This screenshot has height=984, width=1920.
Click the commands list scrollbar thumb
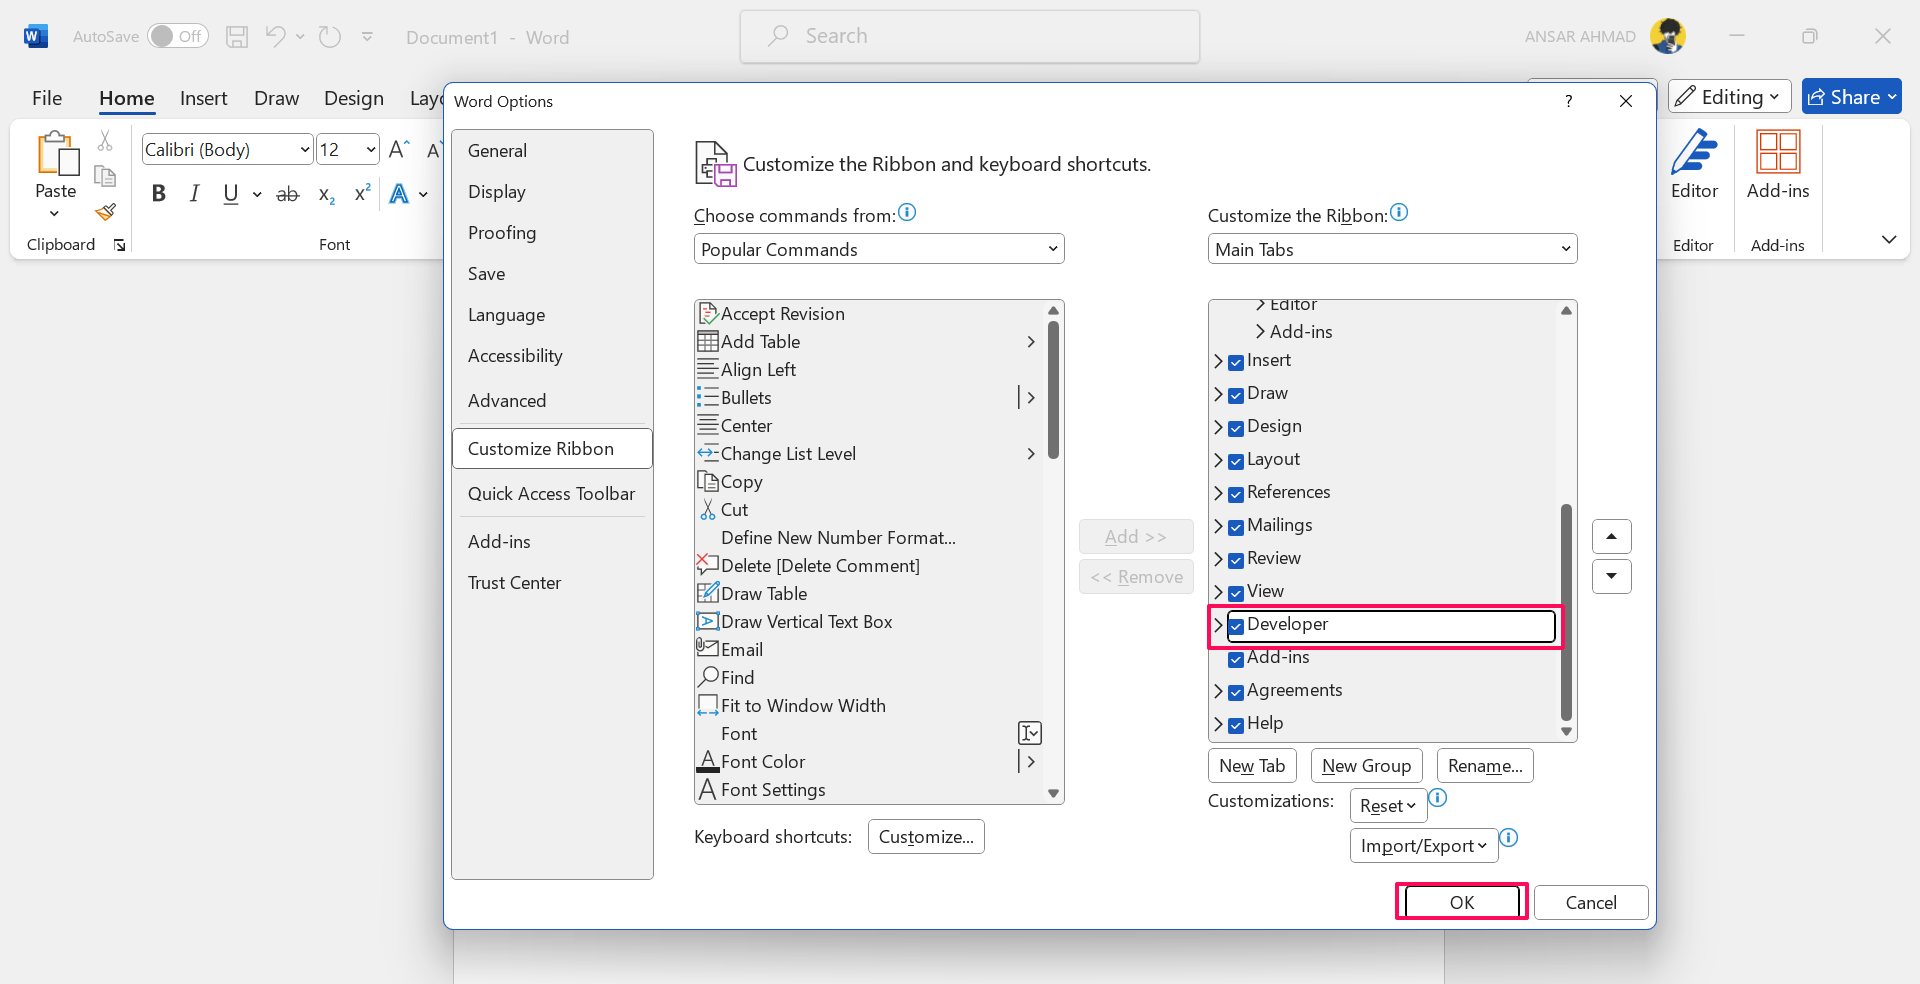coord(1053,390)
